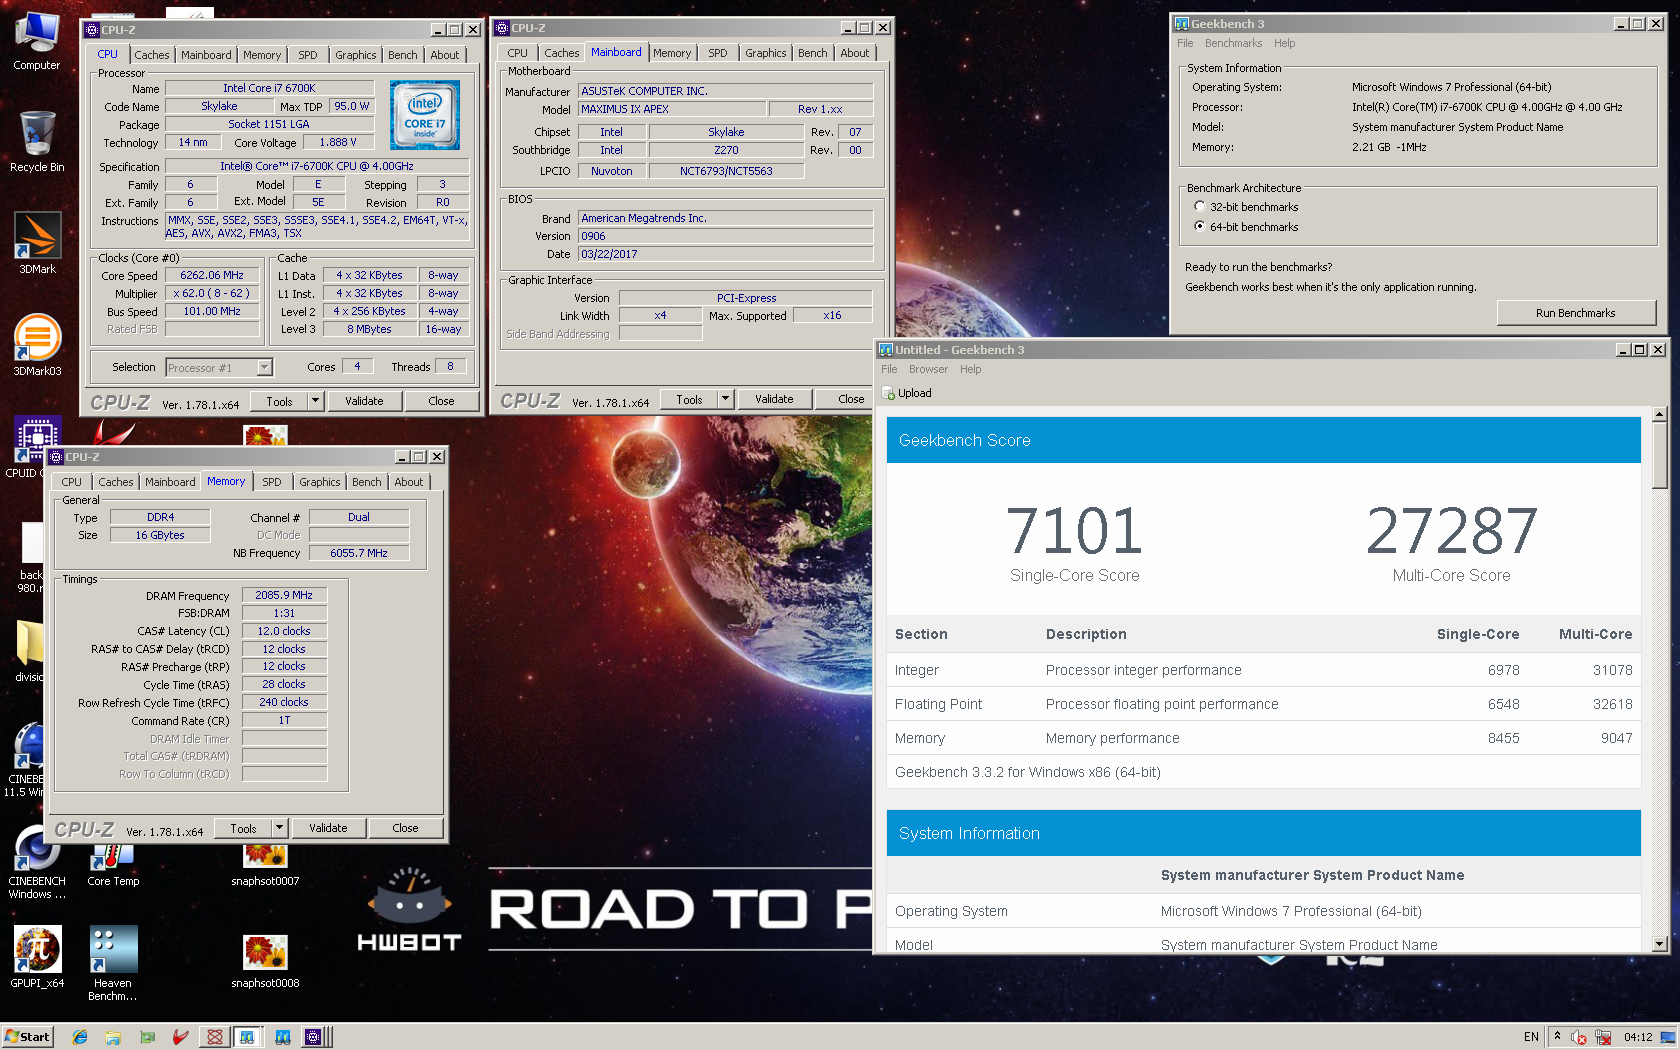Click the DRAM Frequency value 2085.9 MHz

click(284, 595)
